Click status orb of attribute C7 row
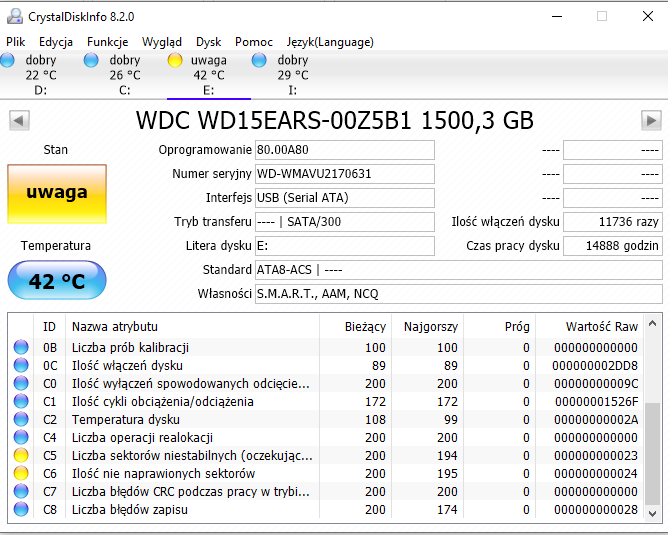 tap(21, 492)
